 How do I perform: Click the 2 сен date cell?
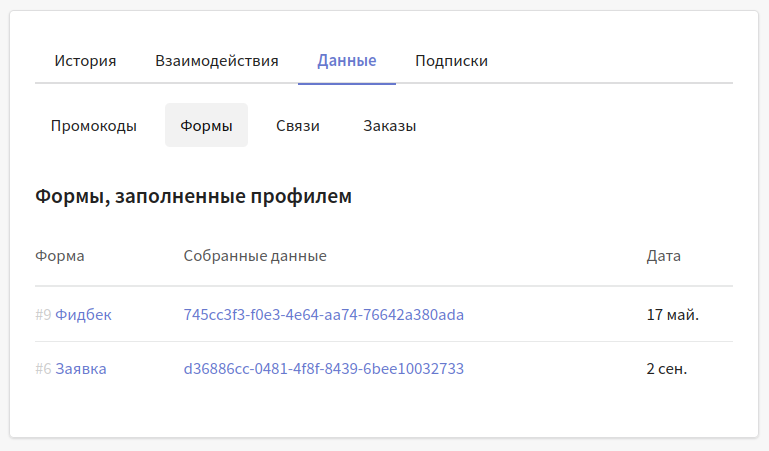(667, 369)
